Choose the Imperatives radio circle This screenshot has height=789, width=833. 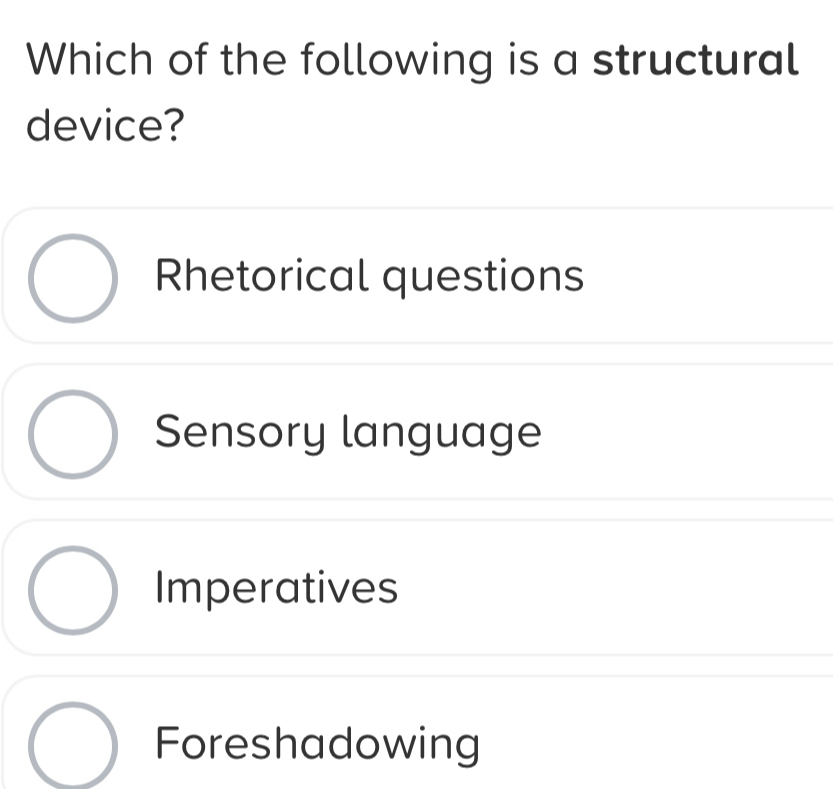tap(72, 591)
